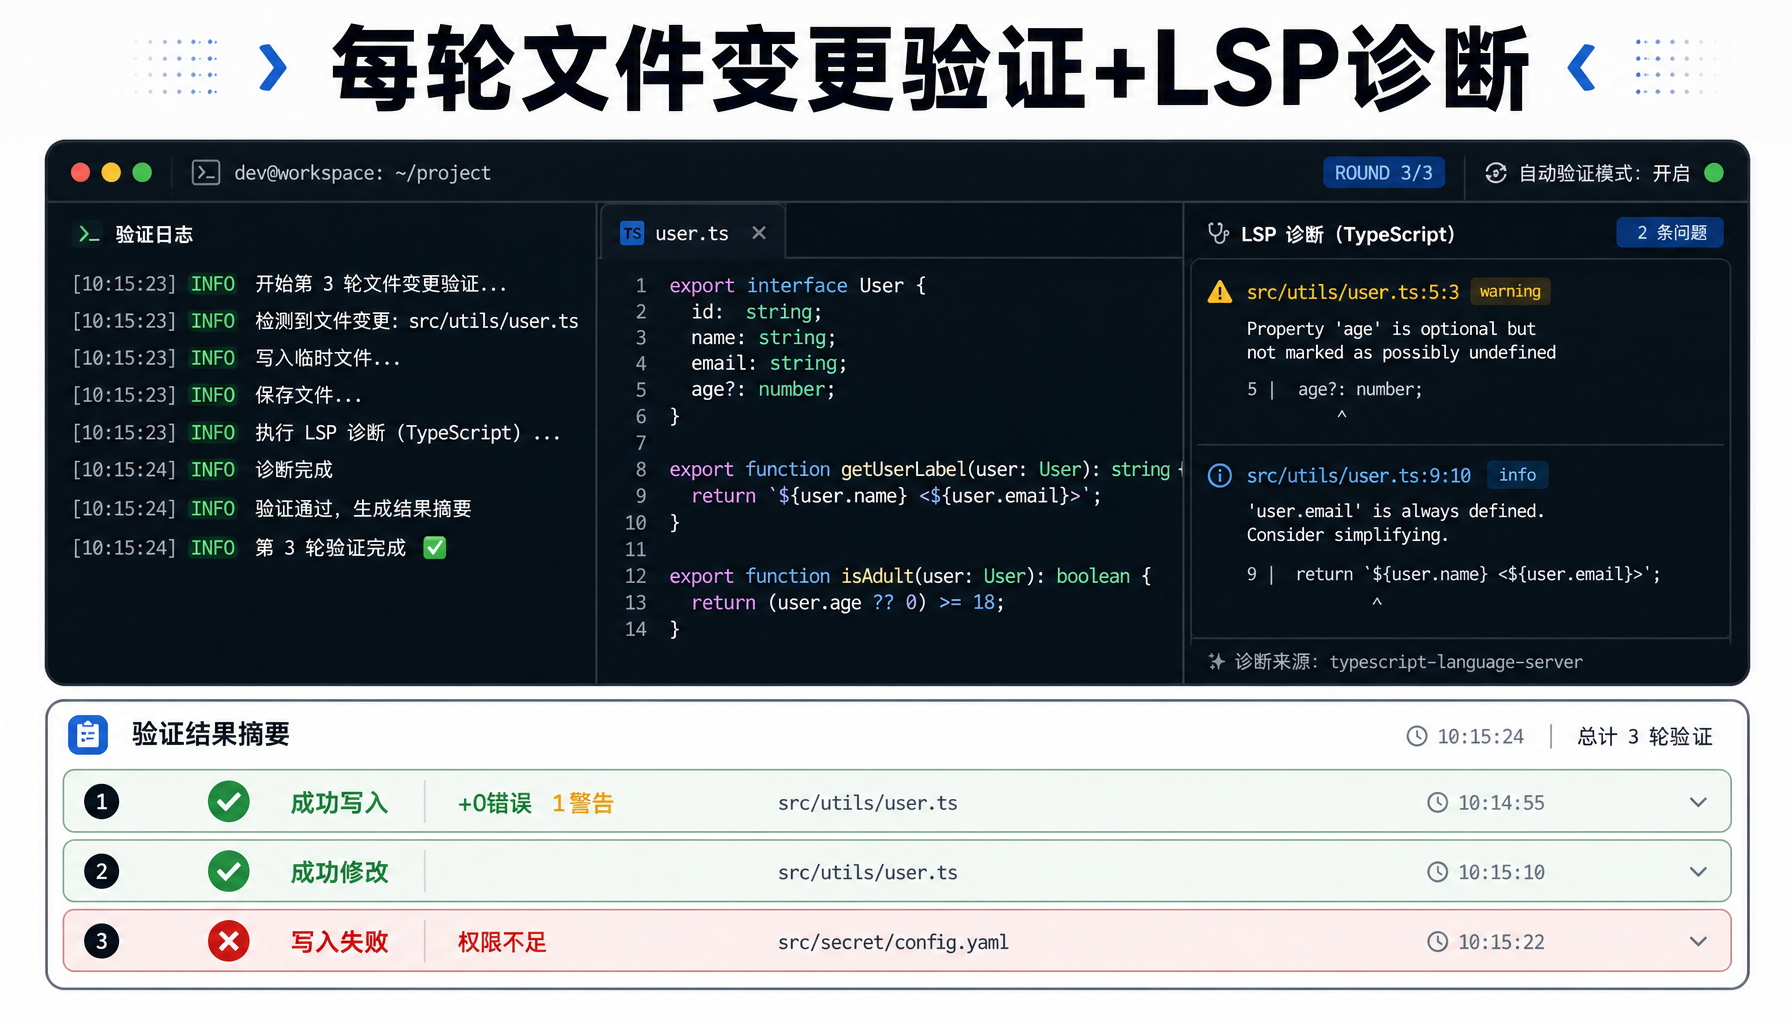This screenshot has height=1024, width=1792.
Task: Click the red X icon for '写入失败'
Action: 229,941
